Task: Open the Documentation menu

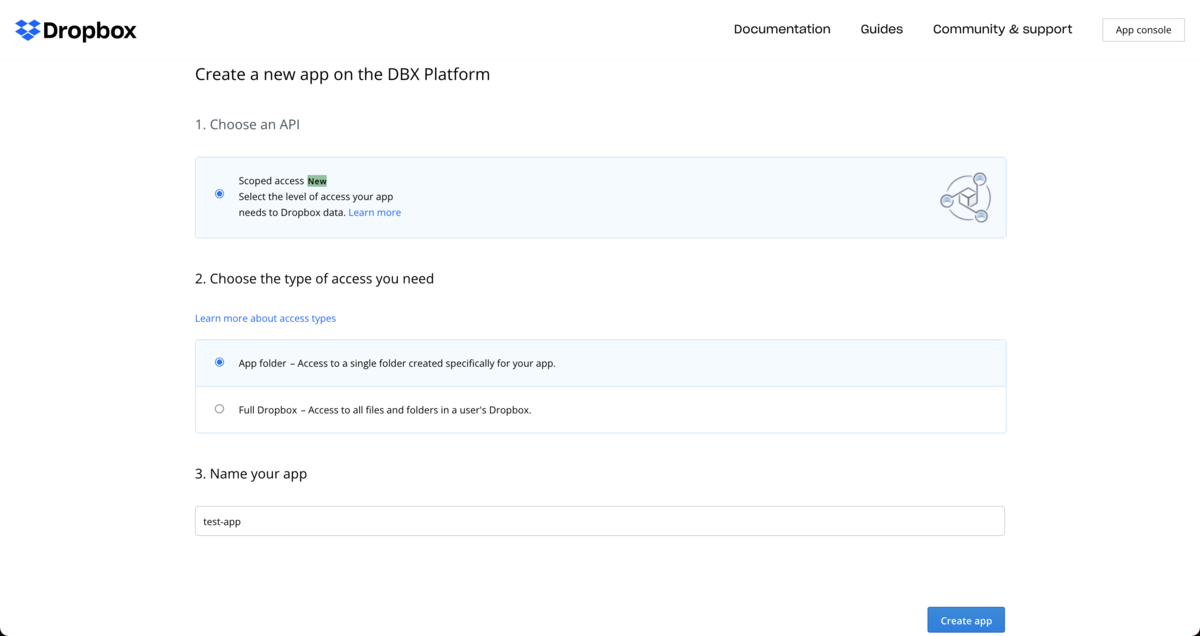Action: click(782, 29)
